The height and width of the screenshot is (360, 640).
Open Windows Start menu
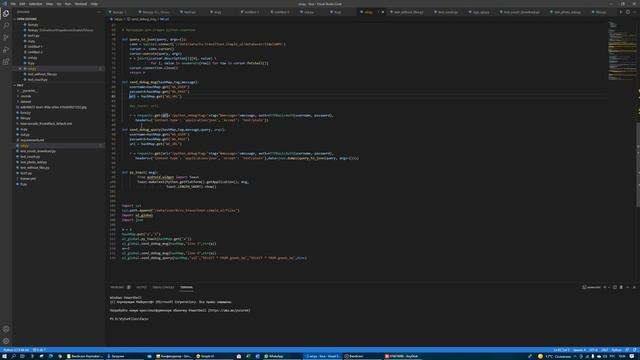[x=4, y=356]
